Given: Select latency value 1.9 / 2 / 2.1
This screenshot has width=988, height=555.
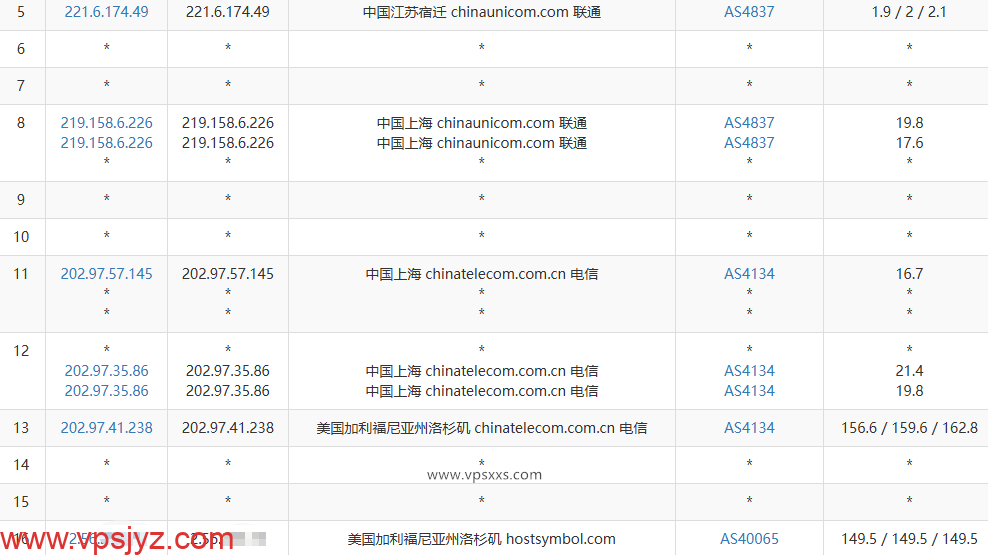Looking at the screenshot, I should pyautogui.click(x=909, y=12).
